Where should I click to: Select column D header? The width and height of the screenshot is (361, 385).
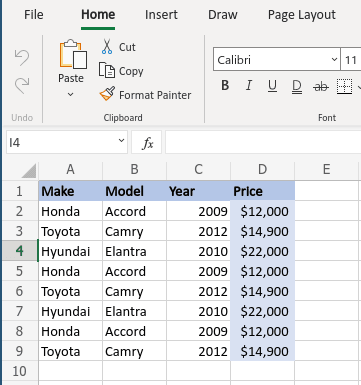[262, 170]
